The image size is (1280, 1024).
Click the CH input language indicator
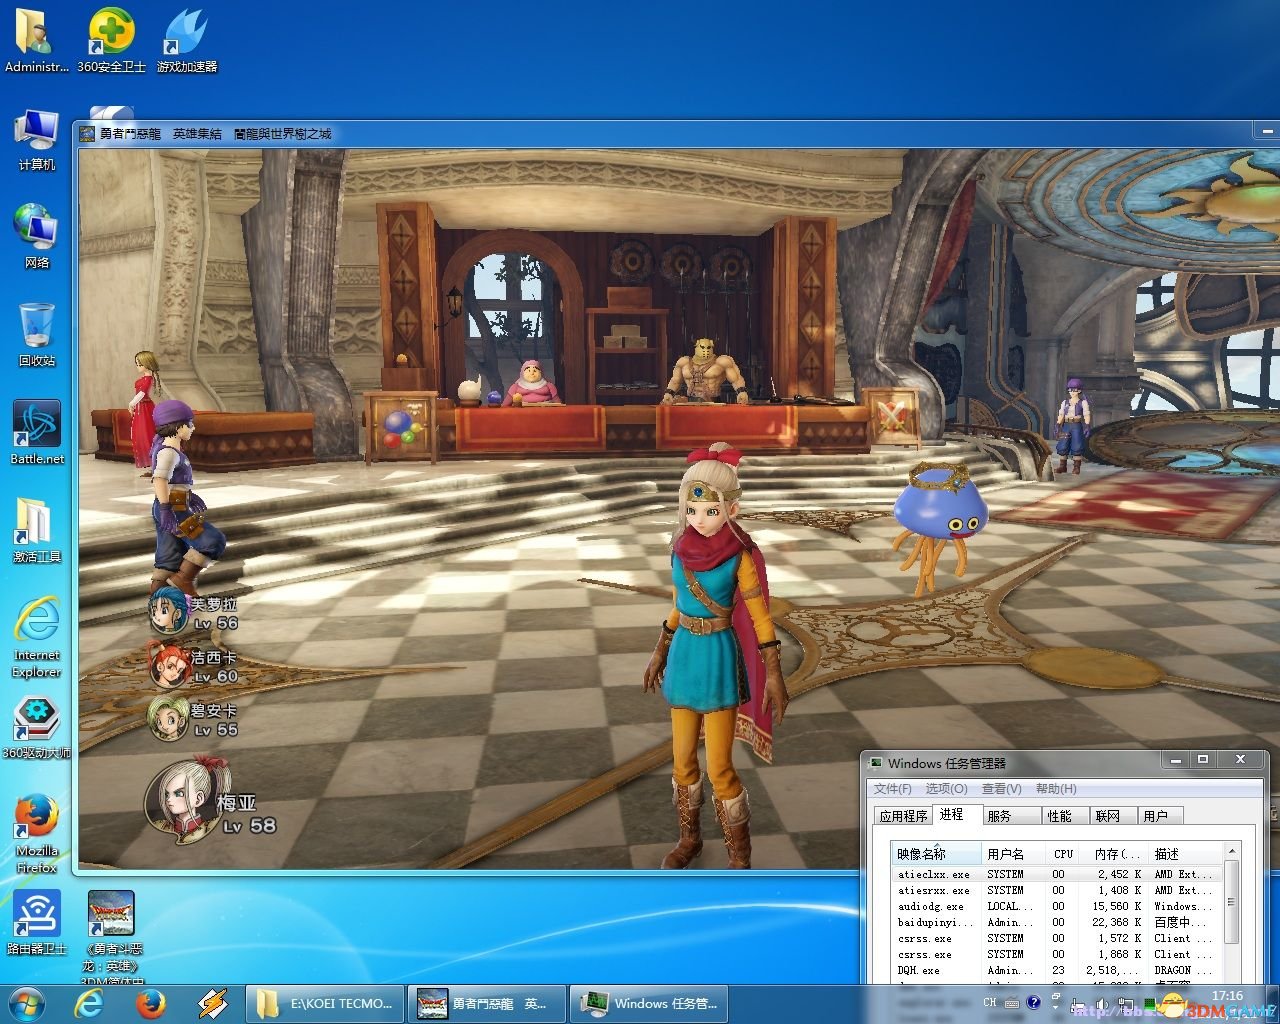pos(990,1002)
